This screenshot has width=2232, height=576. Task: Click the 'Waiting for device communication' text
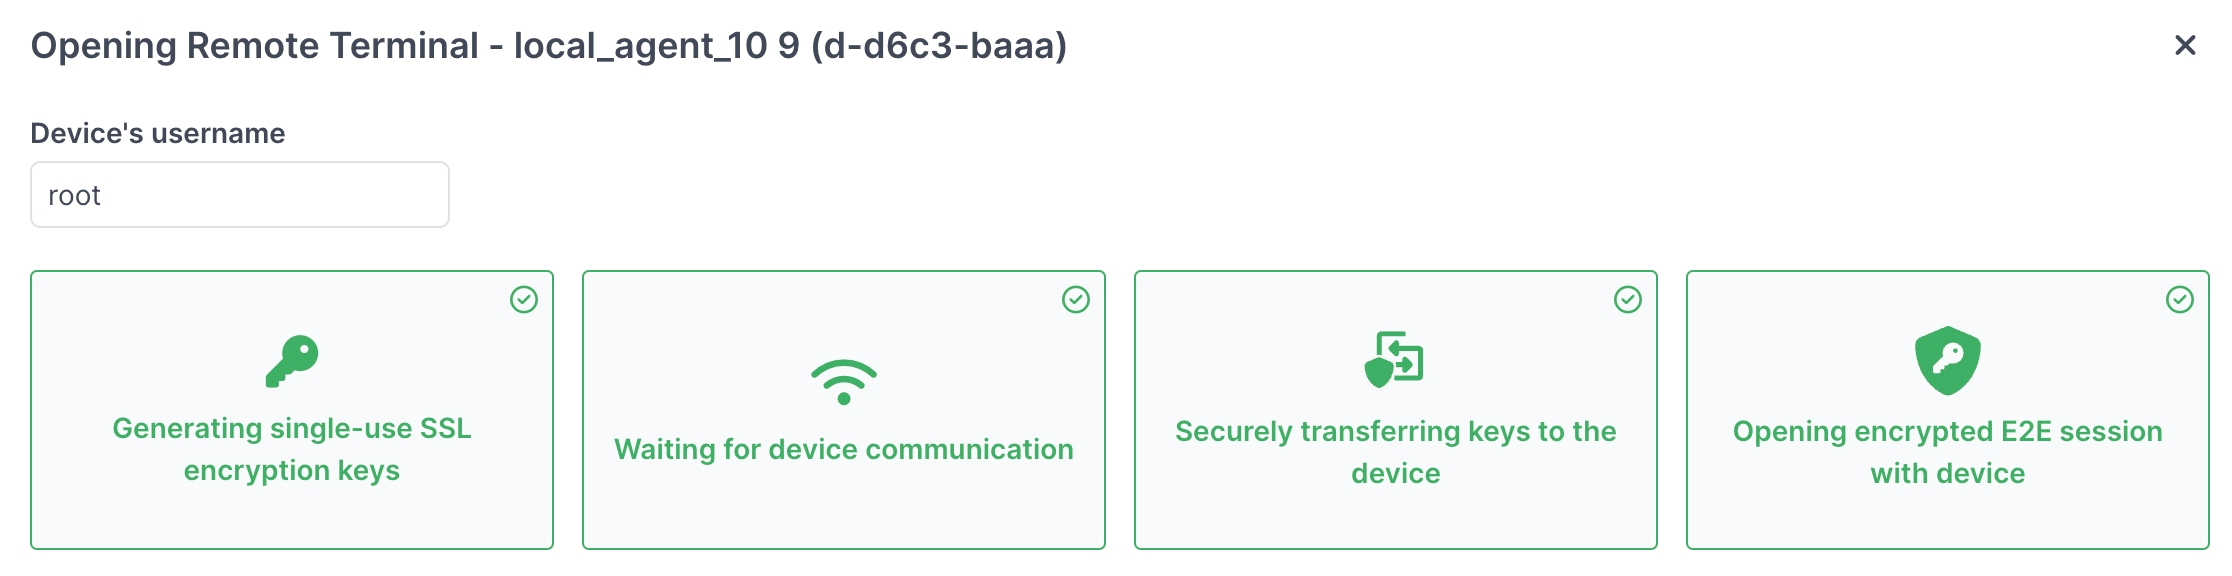(844, 449)
